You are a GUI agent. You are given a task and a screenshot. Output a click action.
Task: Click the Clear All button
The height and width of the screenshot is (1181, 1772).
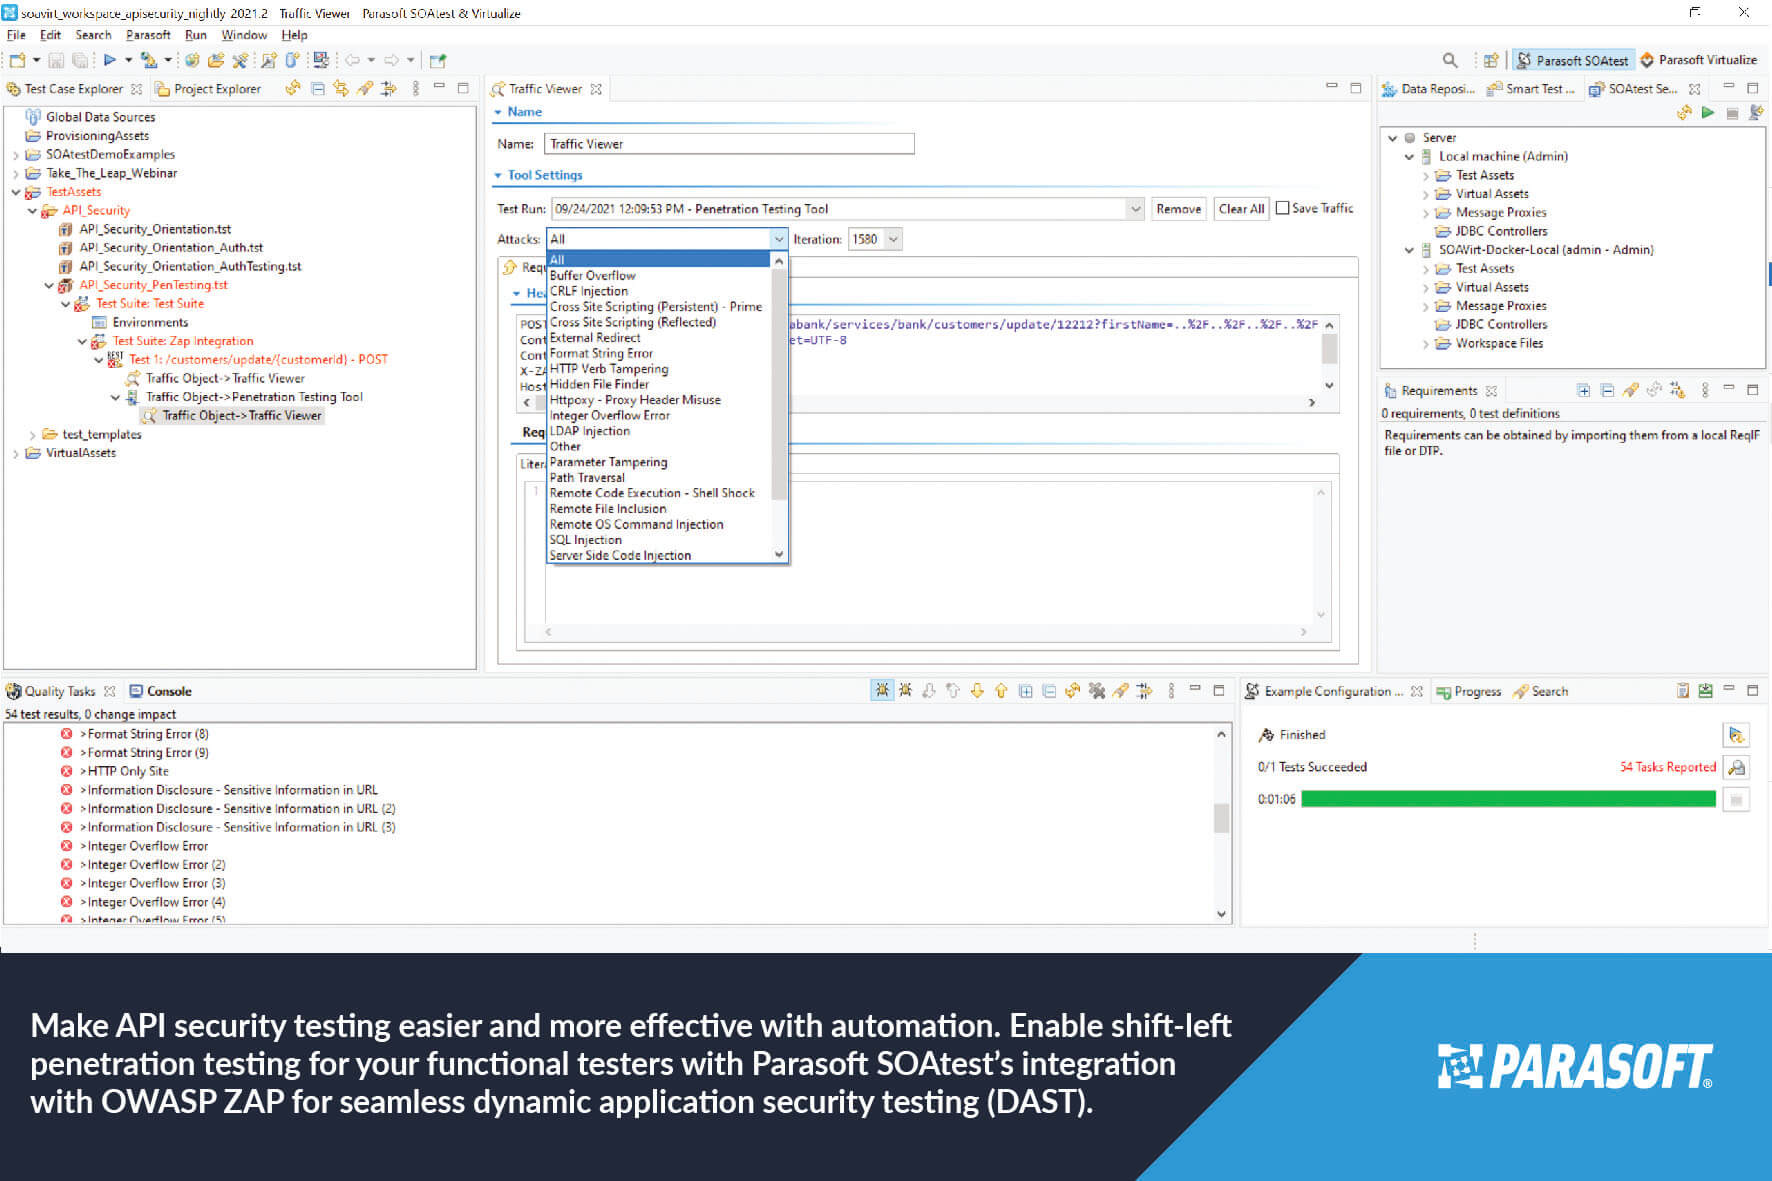1240,208
